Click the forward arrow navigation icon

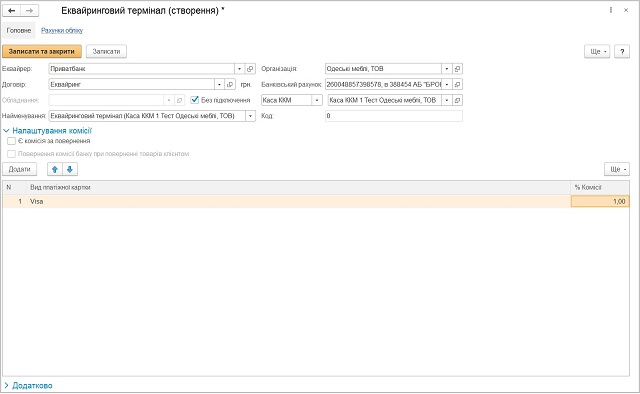pos(29,11)
